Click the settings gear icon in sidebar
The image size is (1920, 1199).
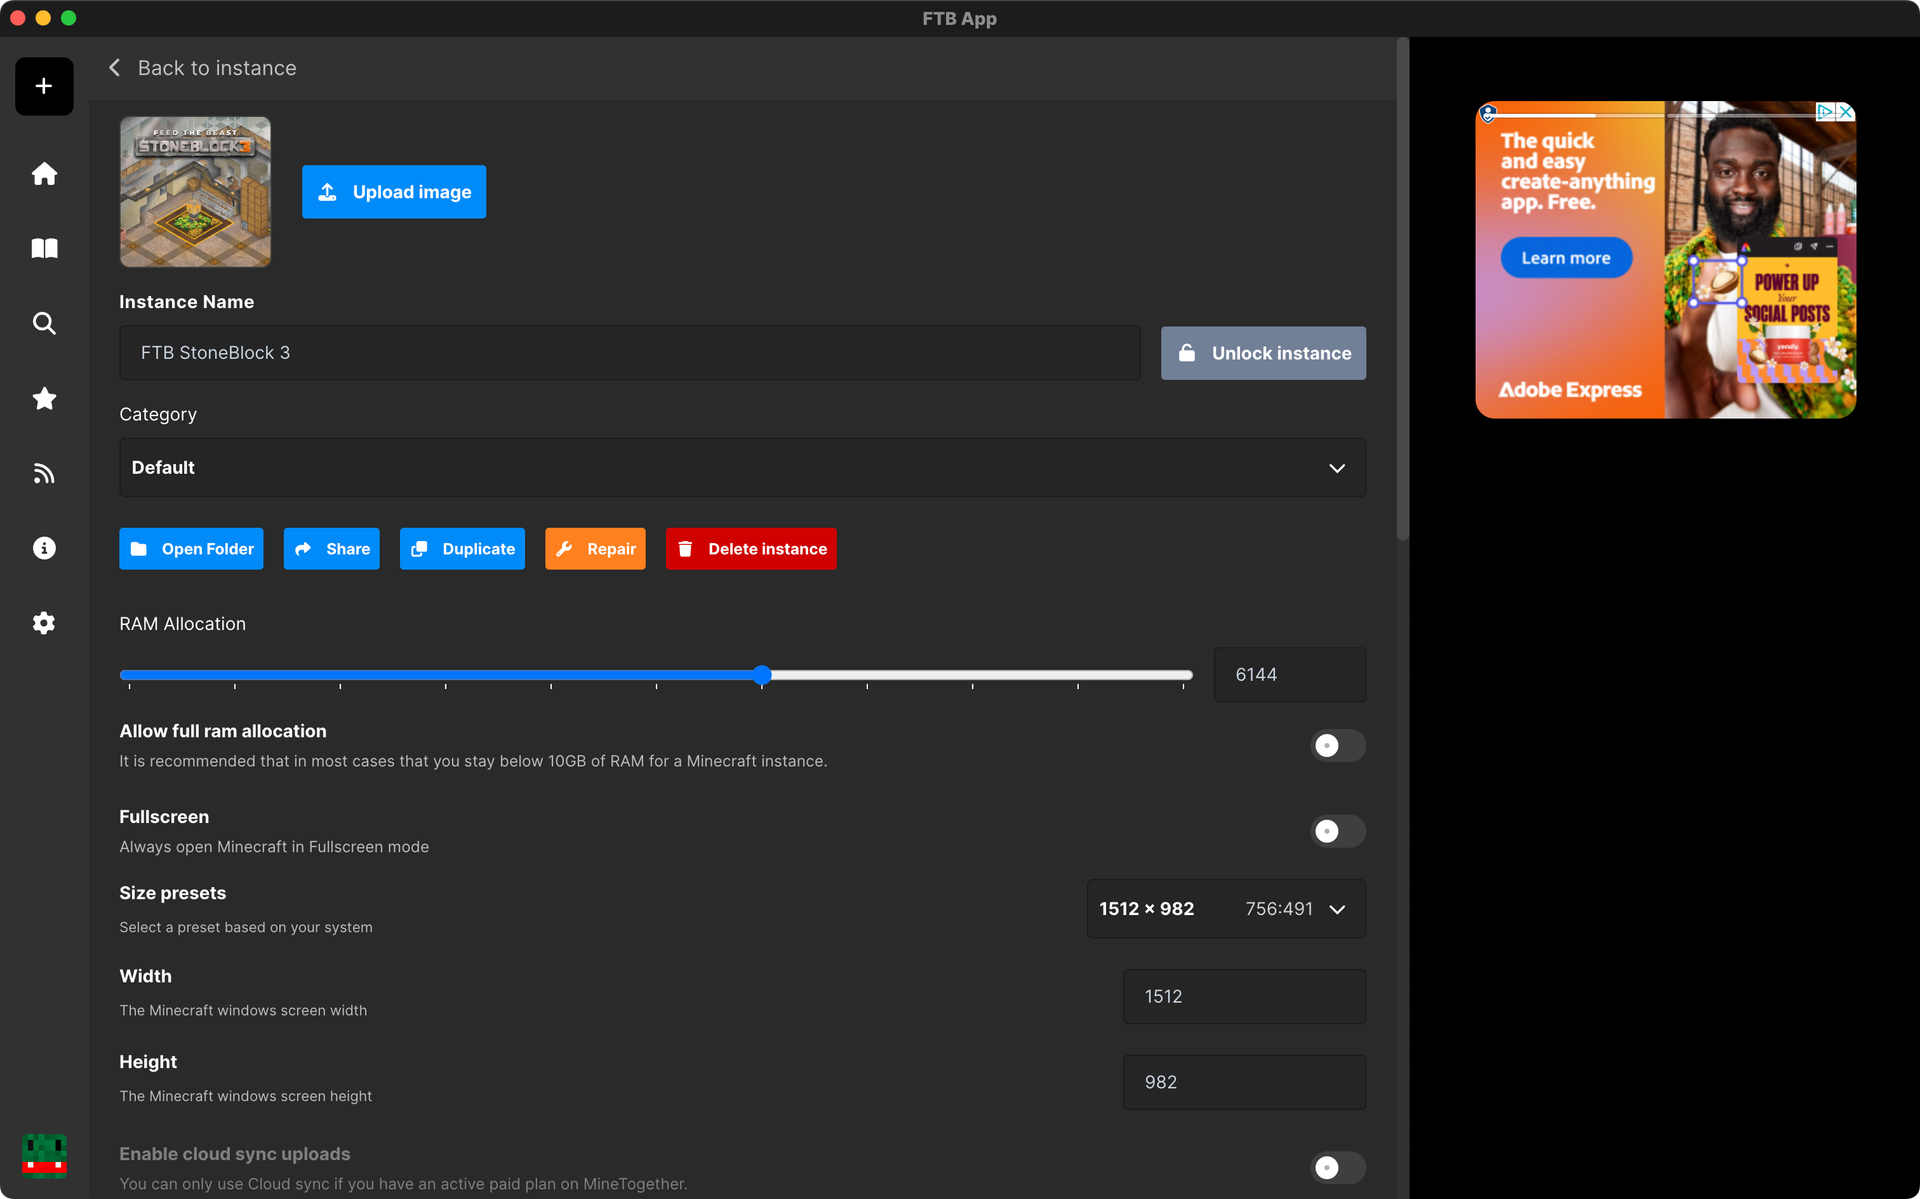click(x=44, y=620)
